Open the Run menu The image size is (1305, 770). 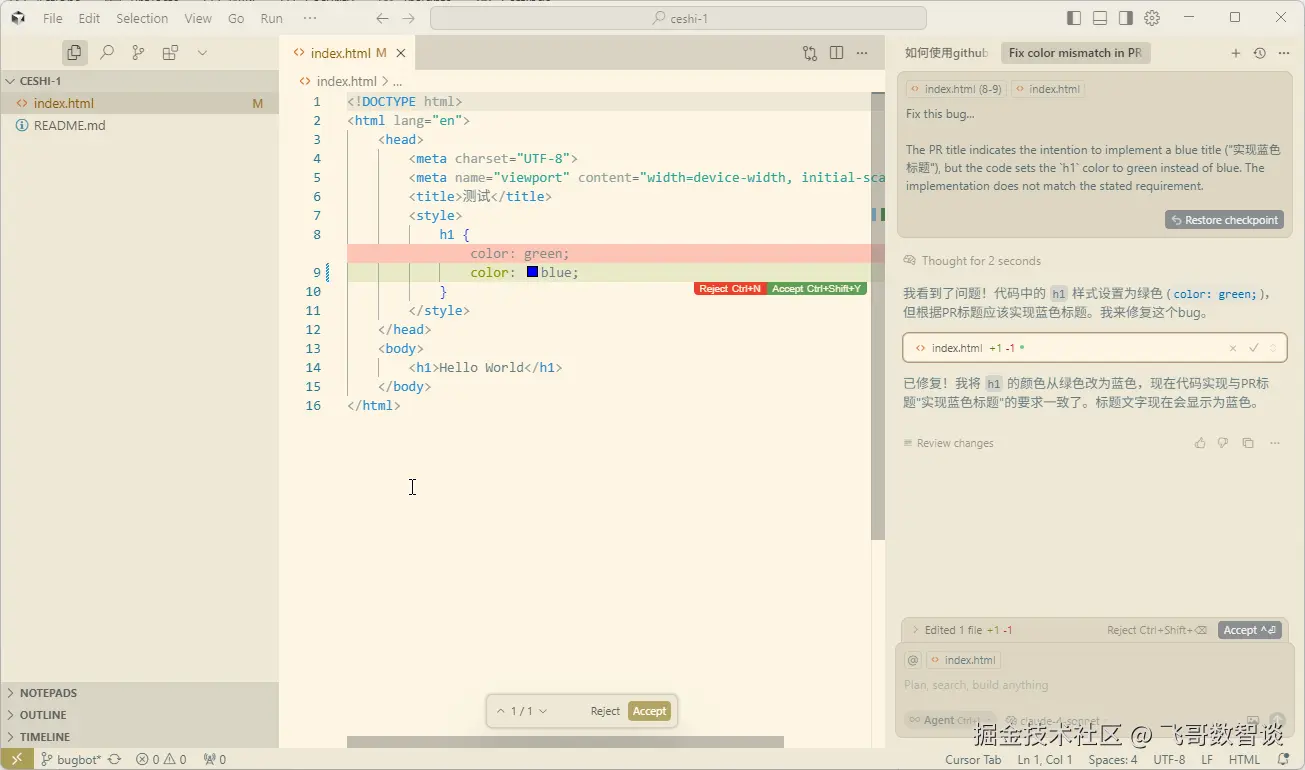[x=271, y=18]
